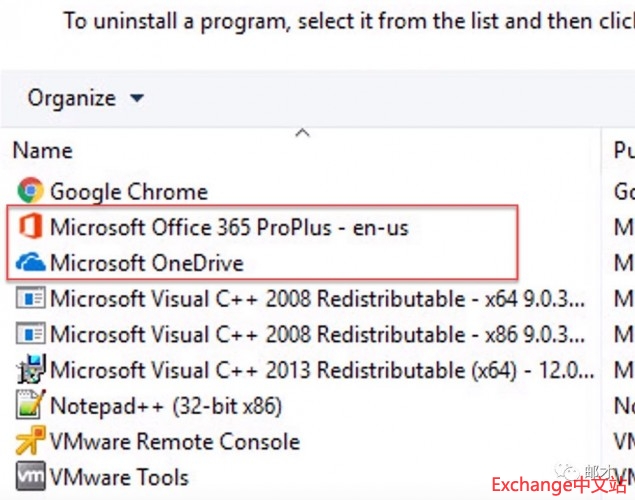
Task: Select Notepad++ (32-bit x86) entry
Action: pyautogui.click(x=166, y=406)
